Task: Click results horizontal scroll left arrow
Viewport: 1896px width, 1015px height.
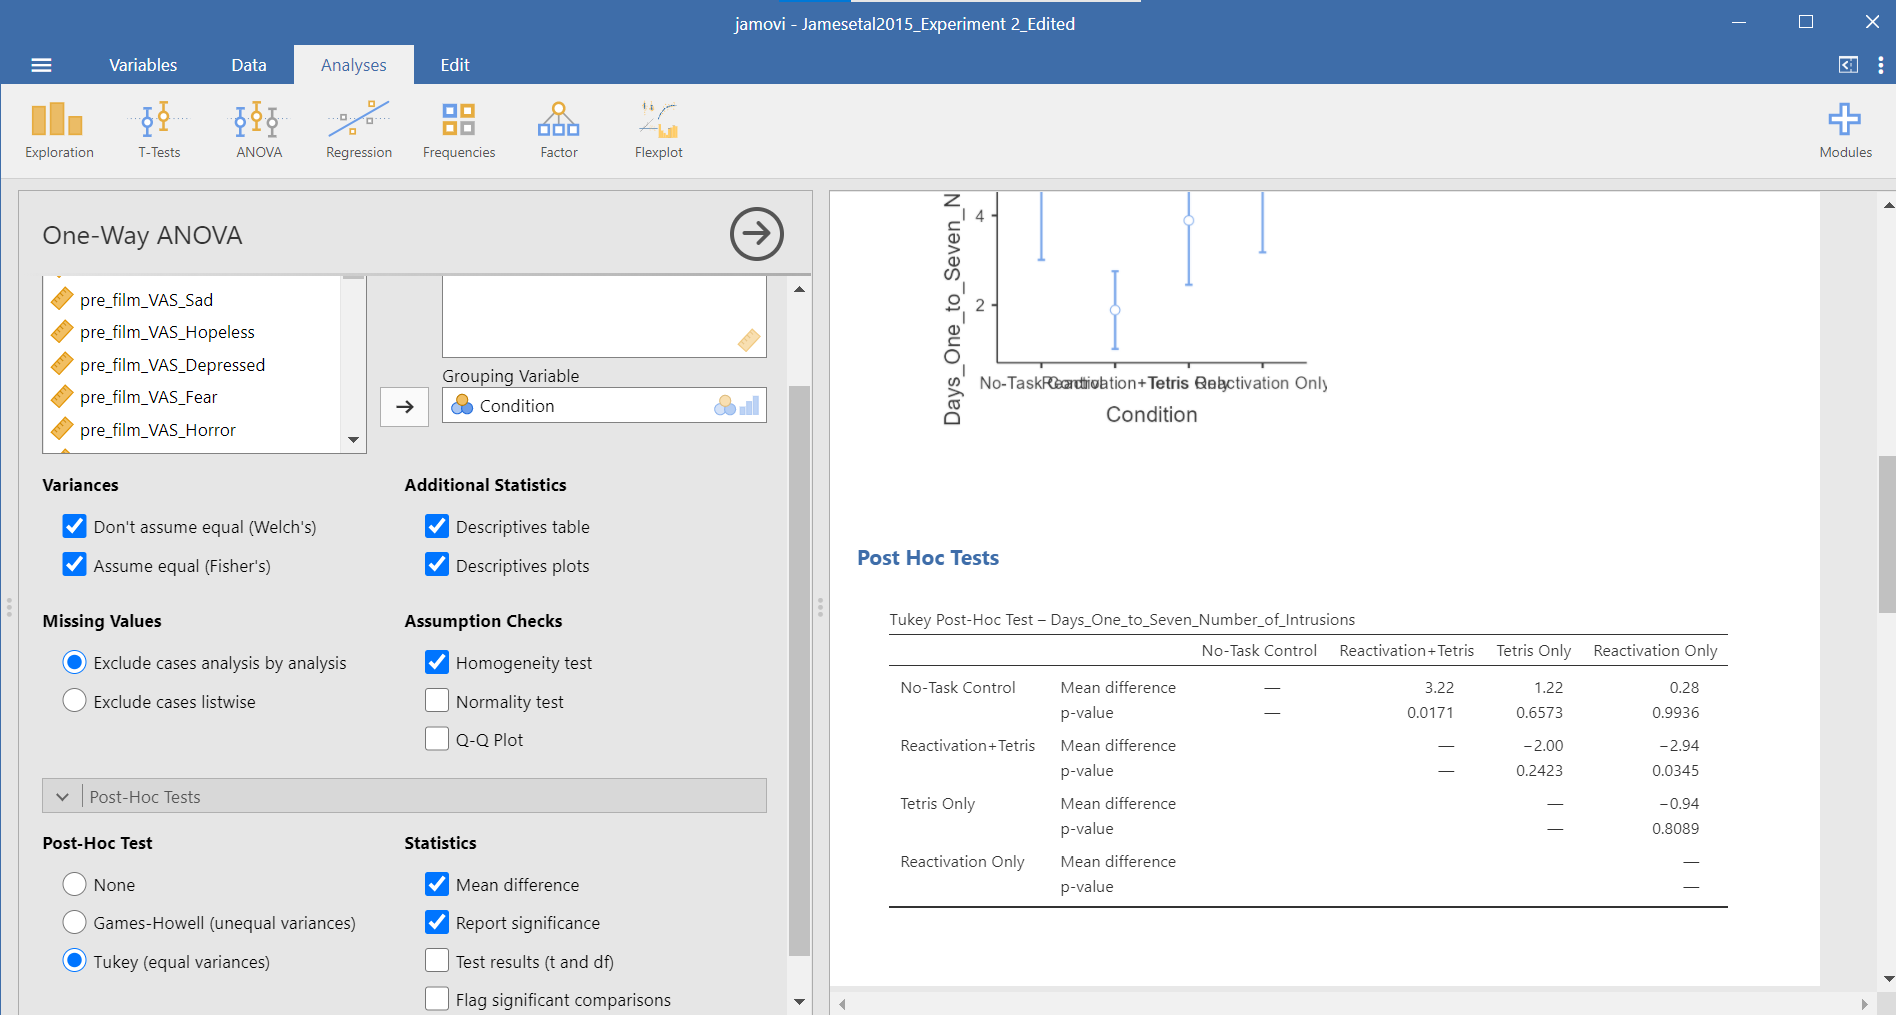Action: tap(843, 1004)
